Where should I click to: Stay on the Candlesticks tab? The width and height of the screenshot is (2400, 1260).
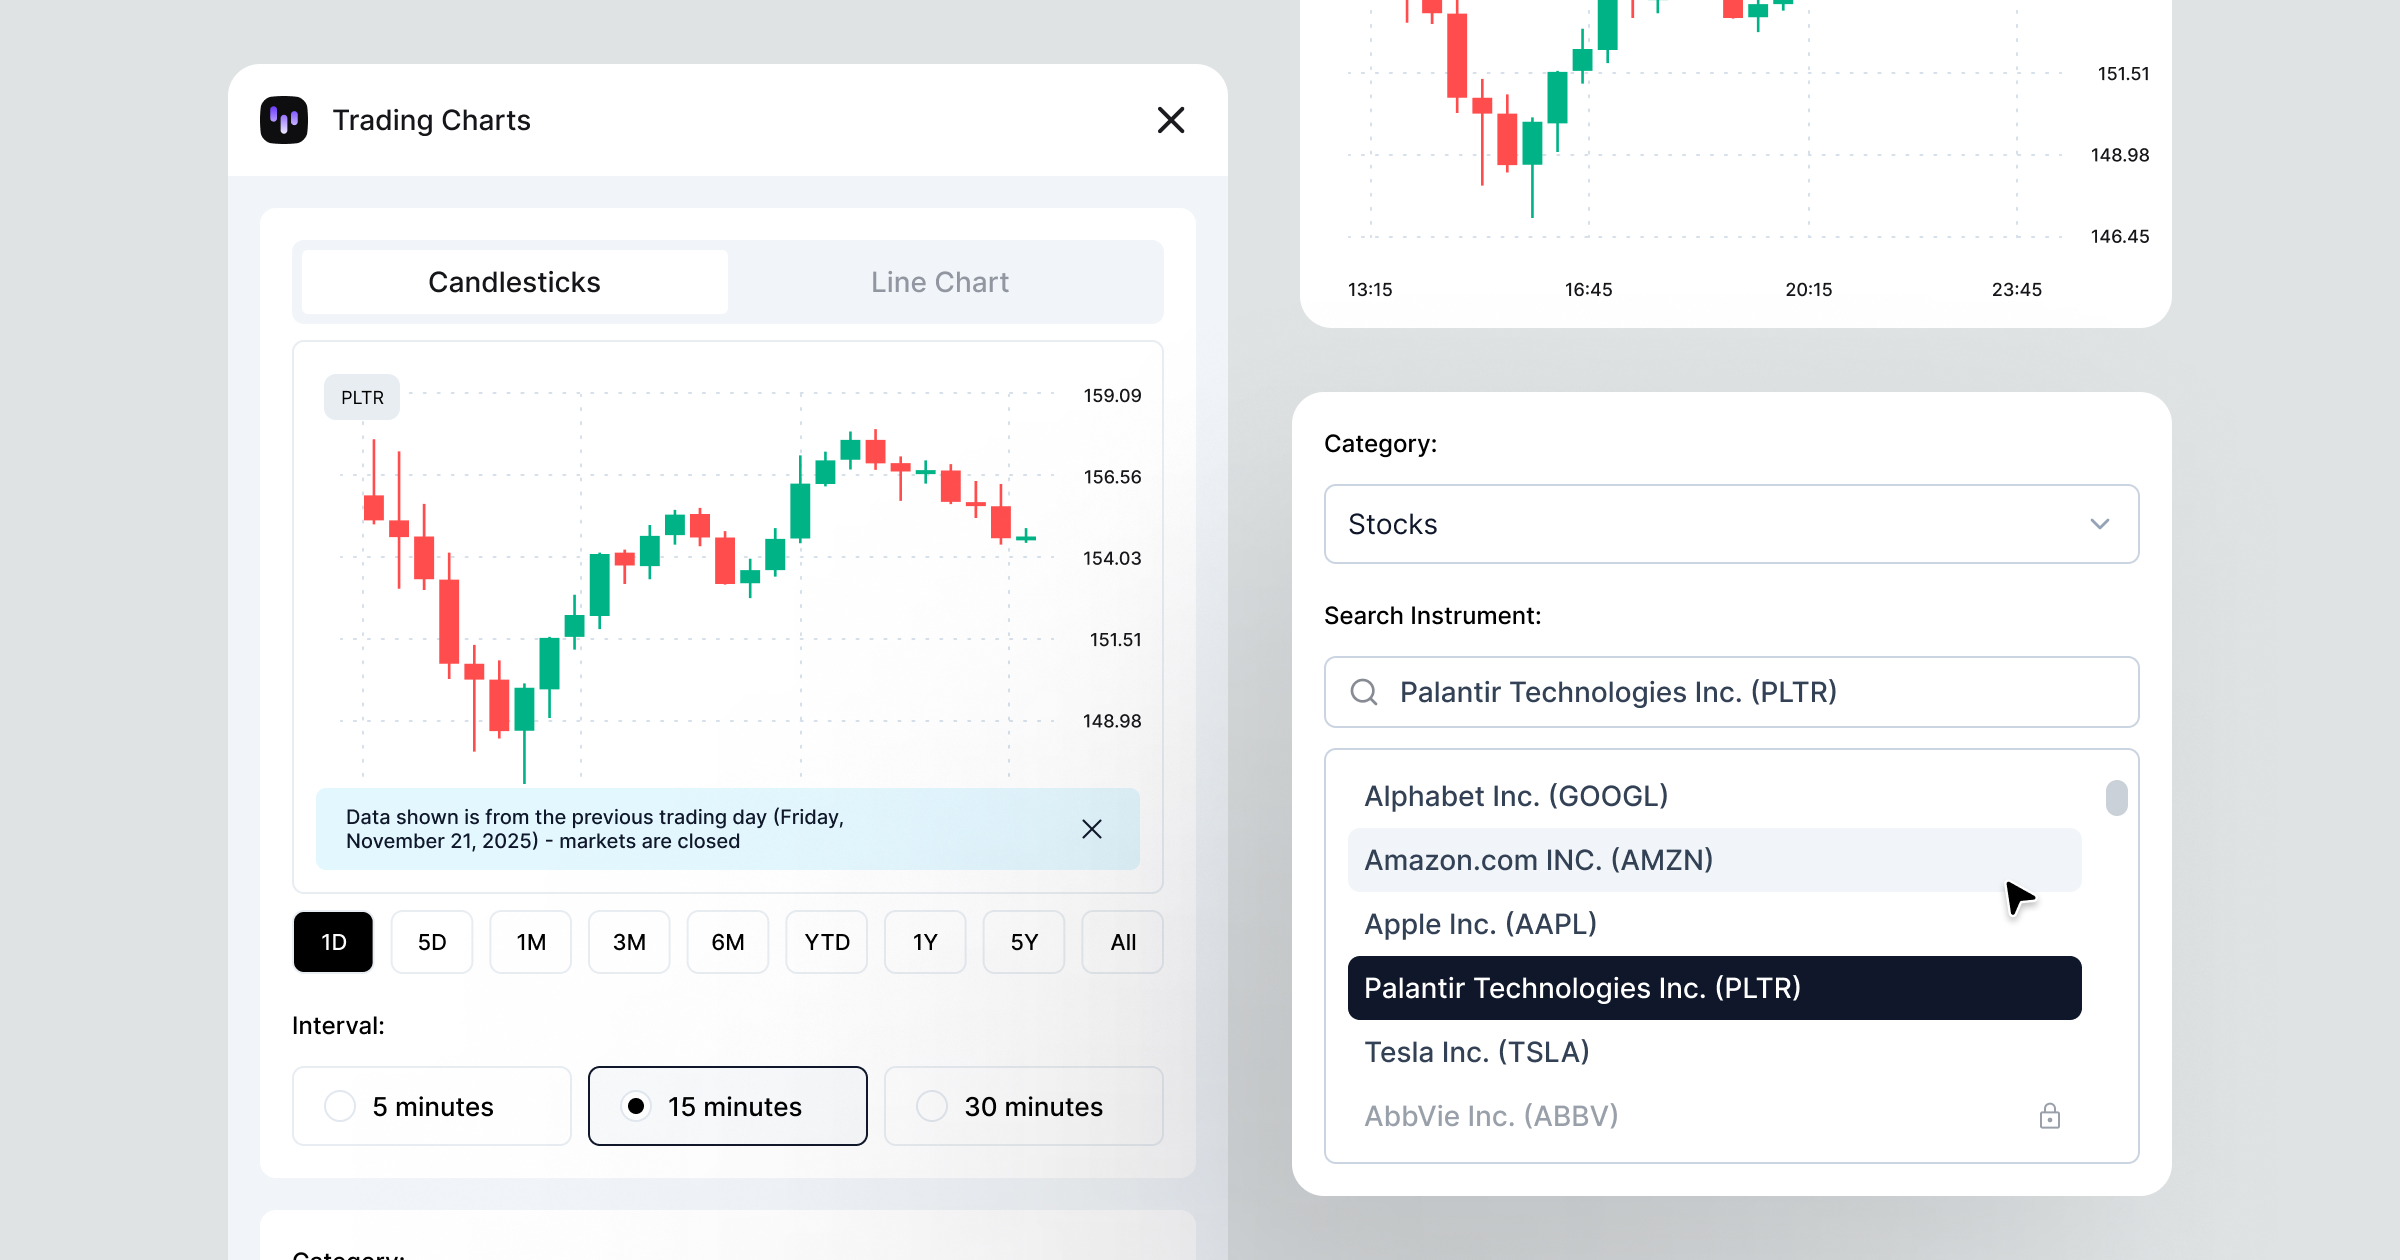[x=514, y=282]
